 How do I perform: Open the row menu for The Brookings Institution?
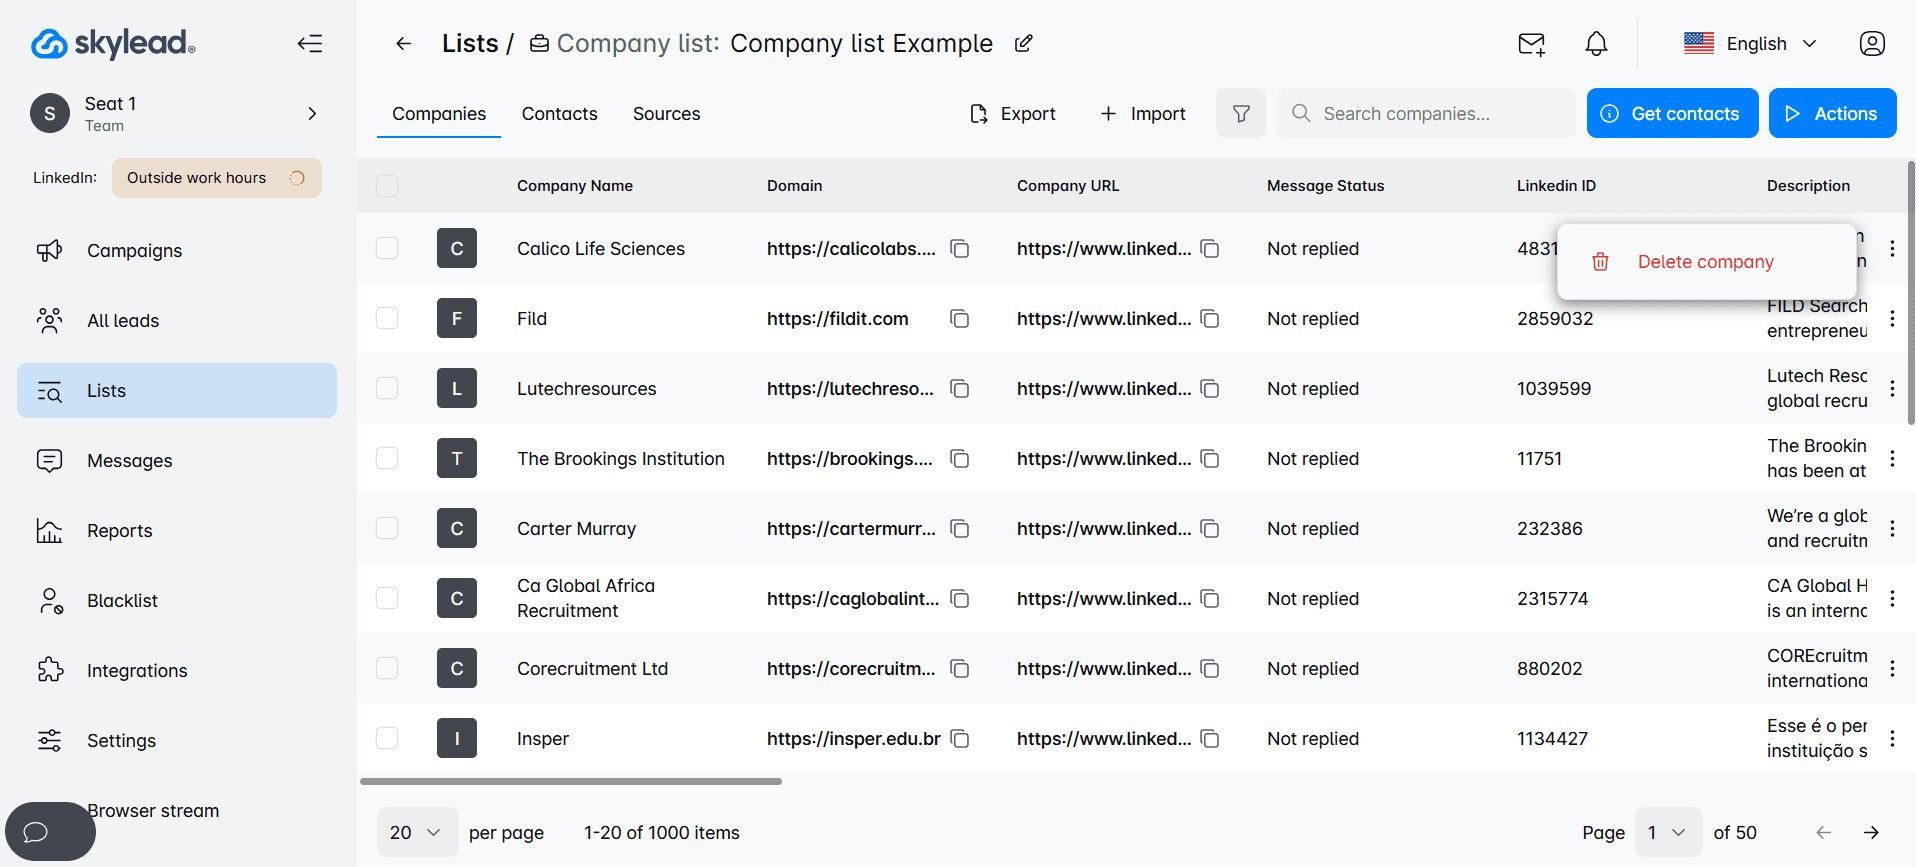click(1892, 458)
